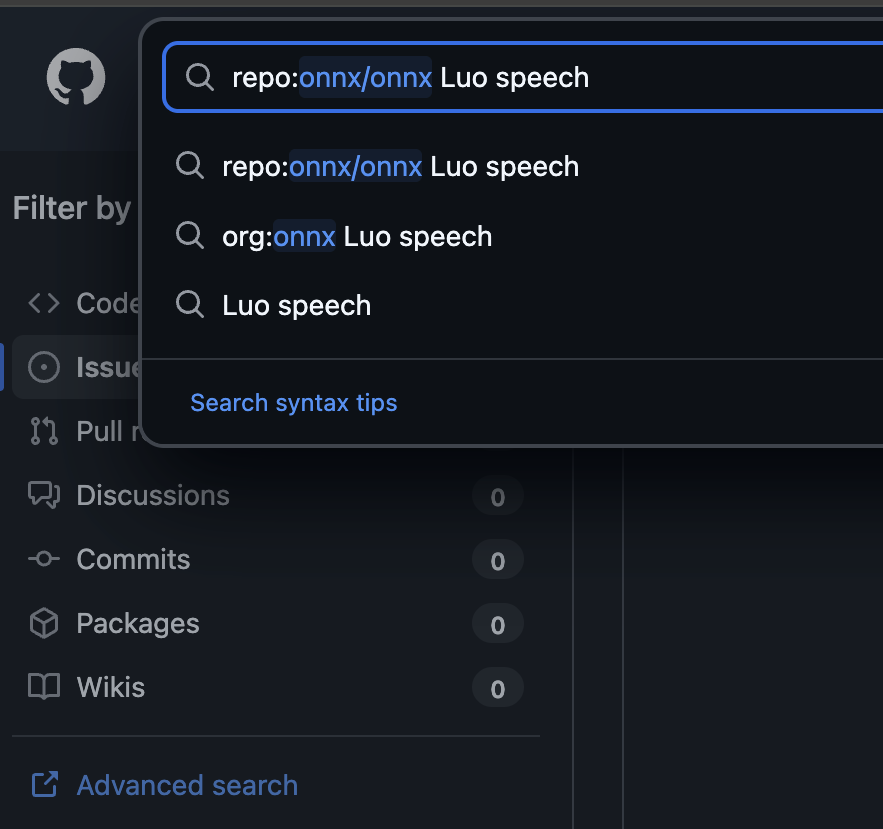The width and height of the screenshot is (883, 829).
Task: Select suggestion "org:onnx Luo speech"
Action: pos(357,236)
